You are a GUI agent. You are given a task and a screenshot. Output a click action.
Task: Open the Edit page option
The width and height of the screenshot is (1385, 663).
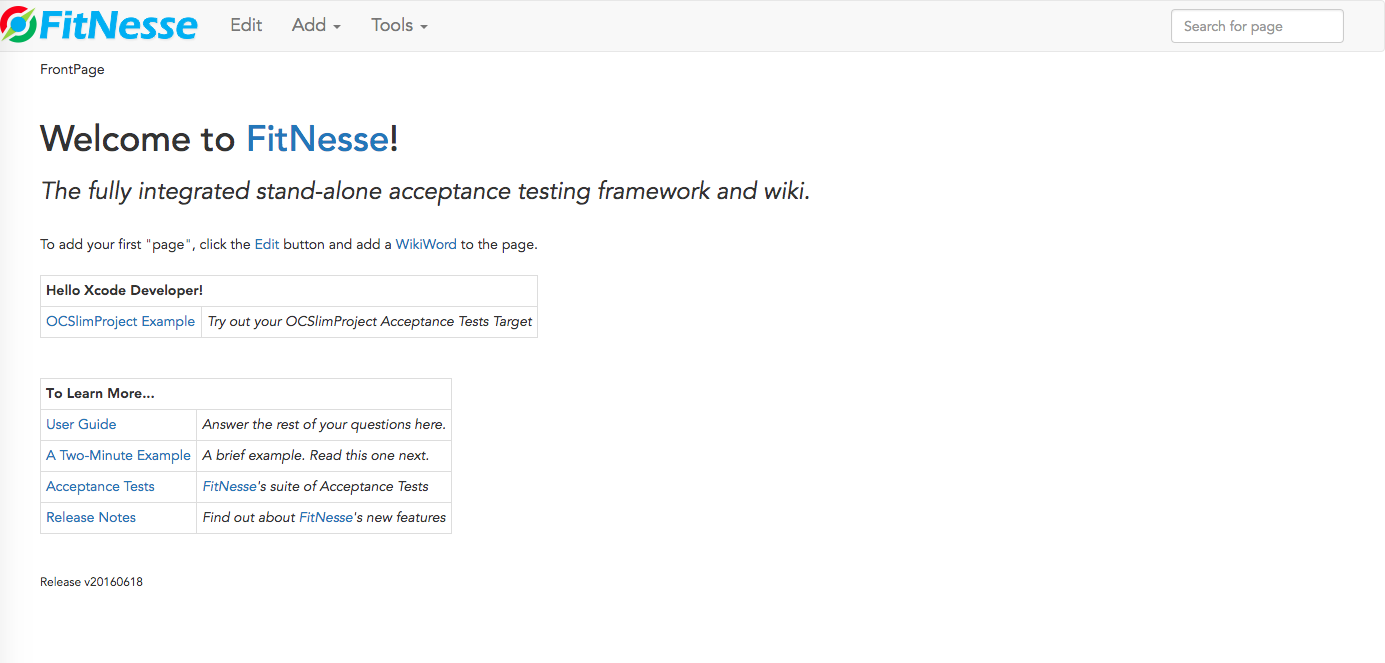point(246,25)
